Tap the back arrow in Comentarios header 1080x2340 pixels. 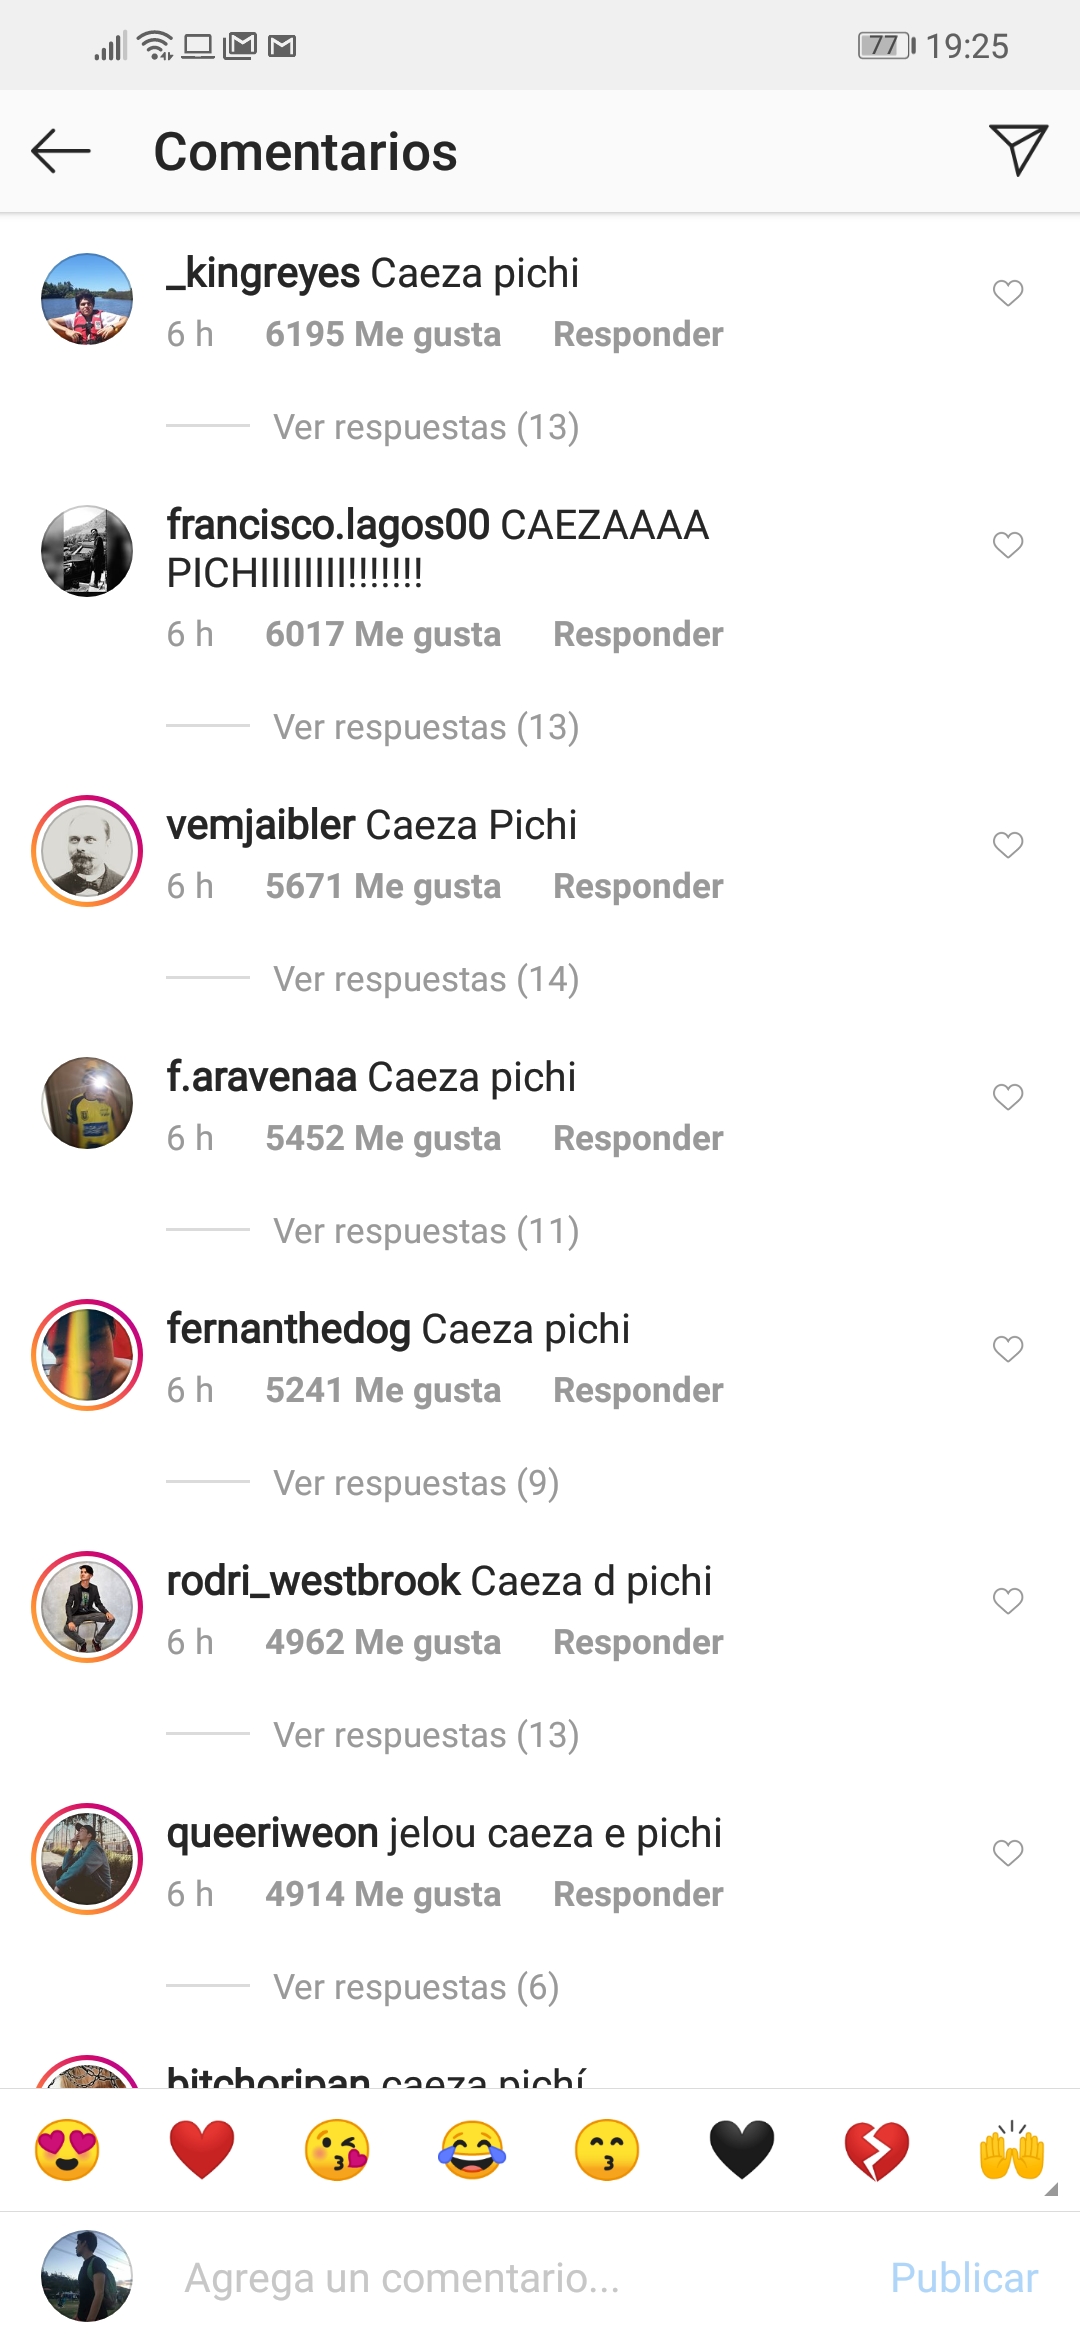point(61,152)
